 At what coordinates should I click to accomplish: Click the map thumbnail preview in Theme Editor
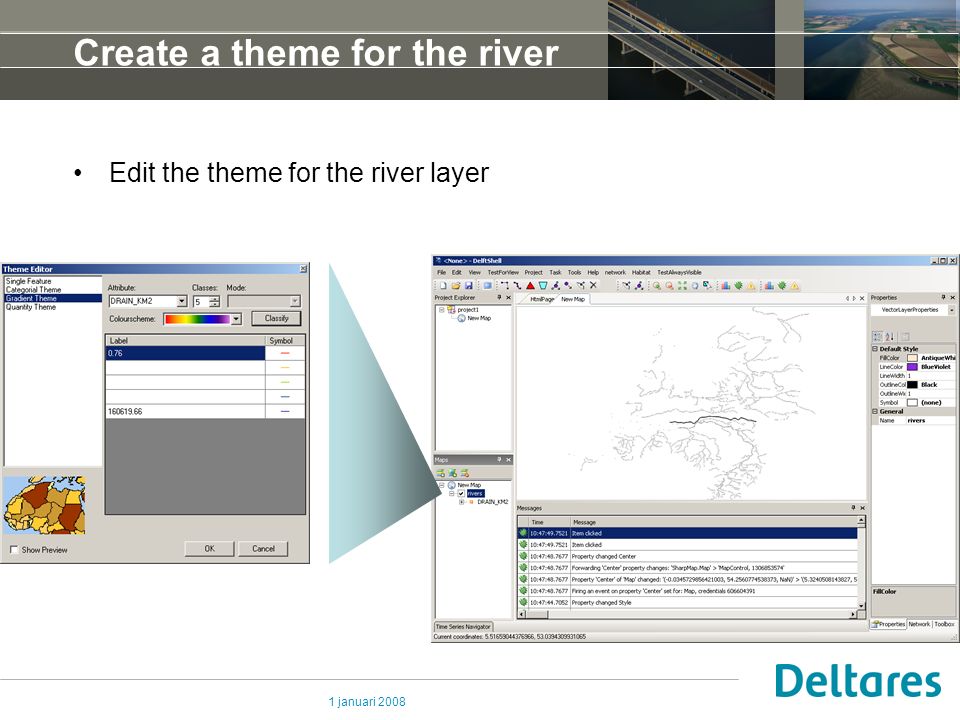pyautogui.click(x=45, y=505)
